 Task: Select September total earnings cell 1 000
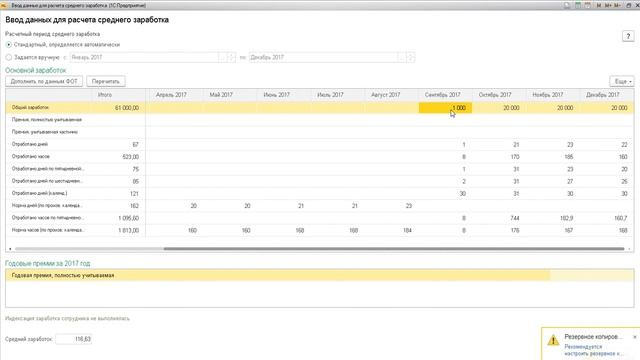pos(445,108)
